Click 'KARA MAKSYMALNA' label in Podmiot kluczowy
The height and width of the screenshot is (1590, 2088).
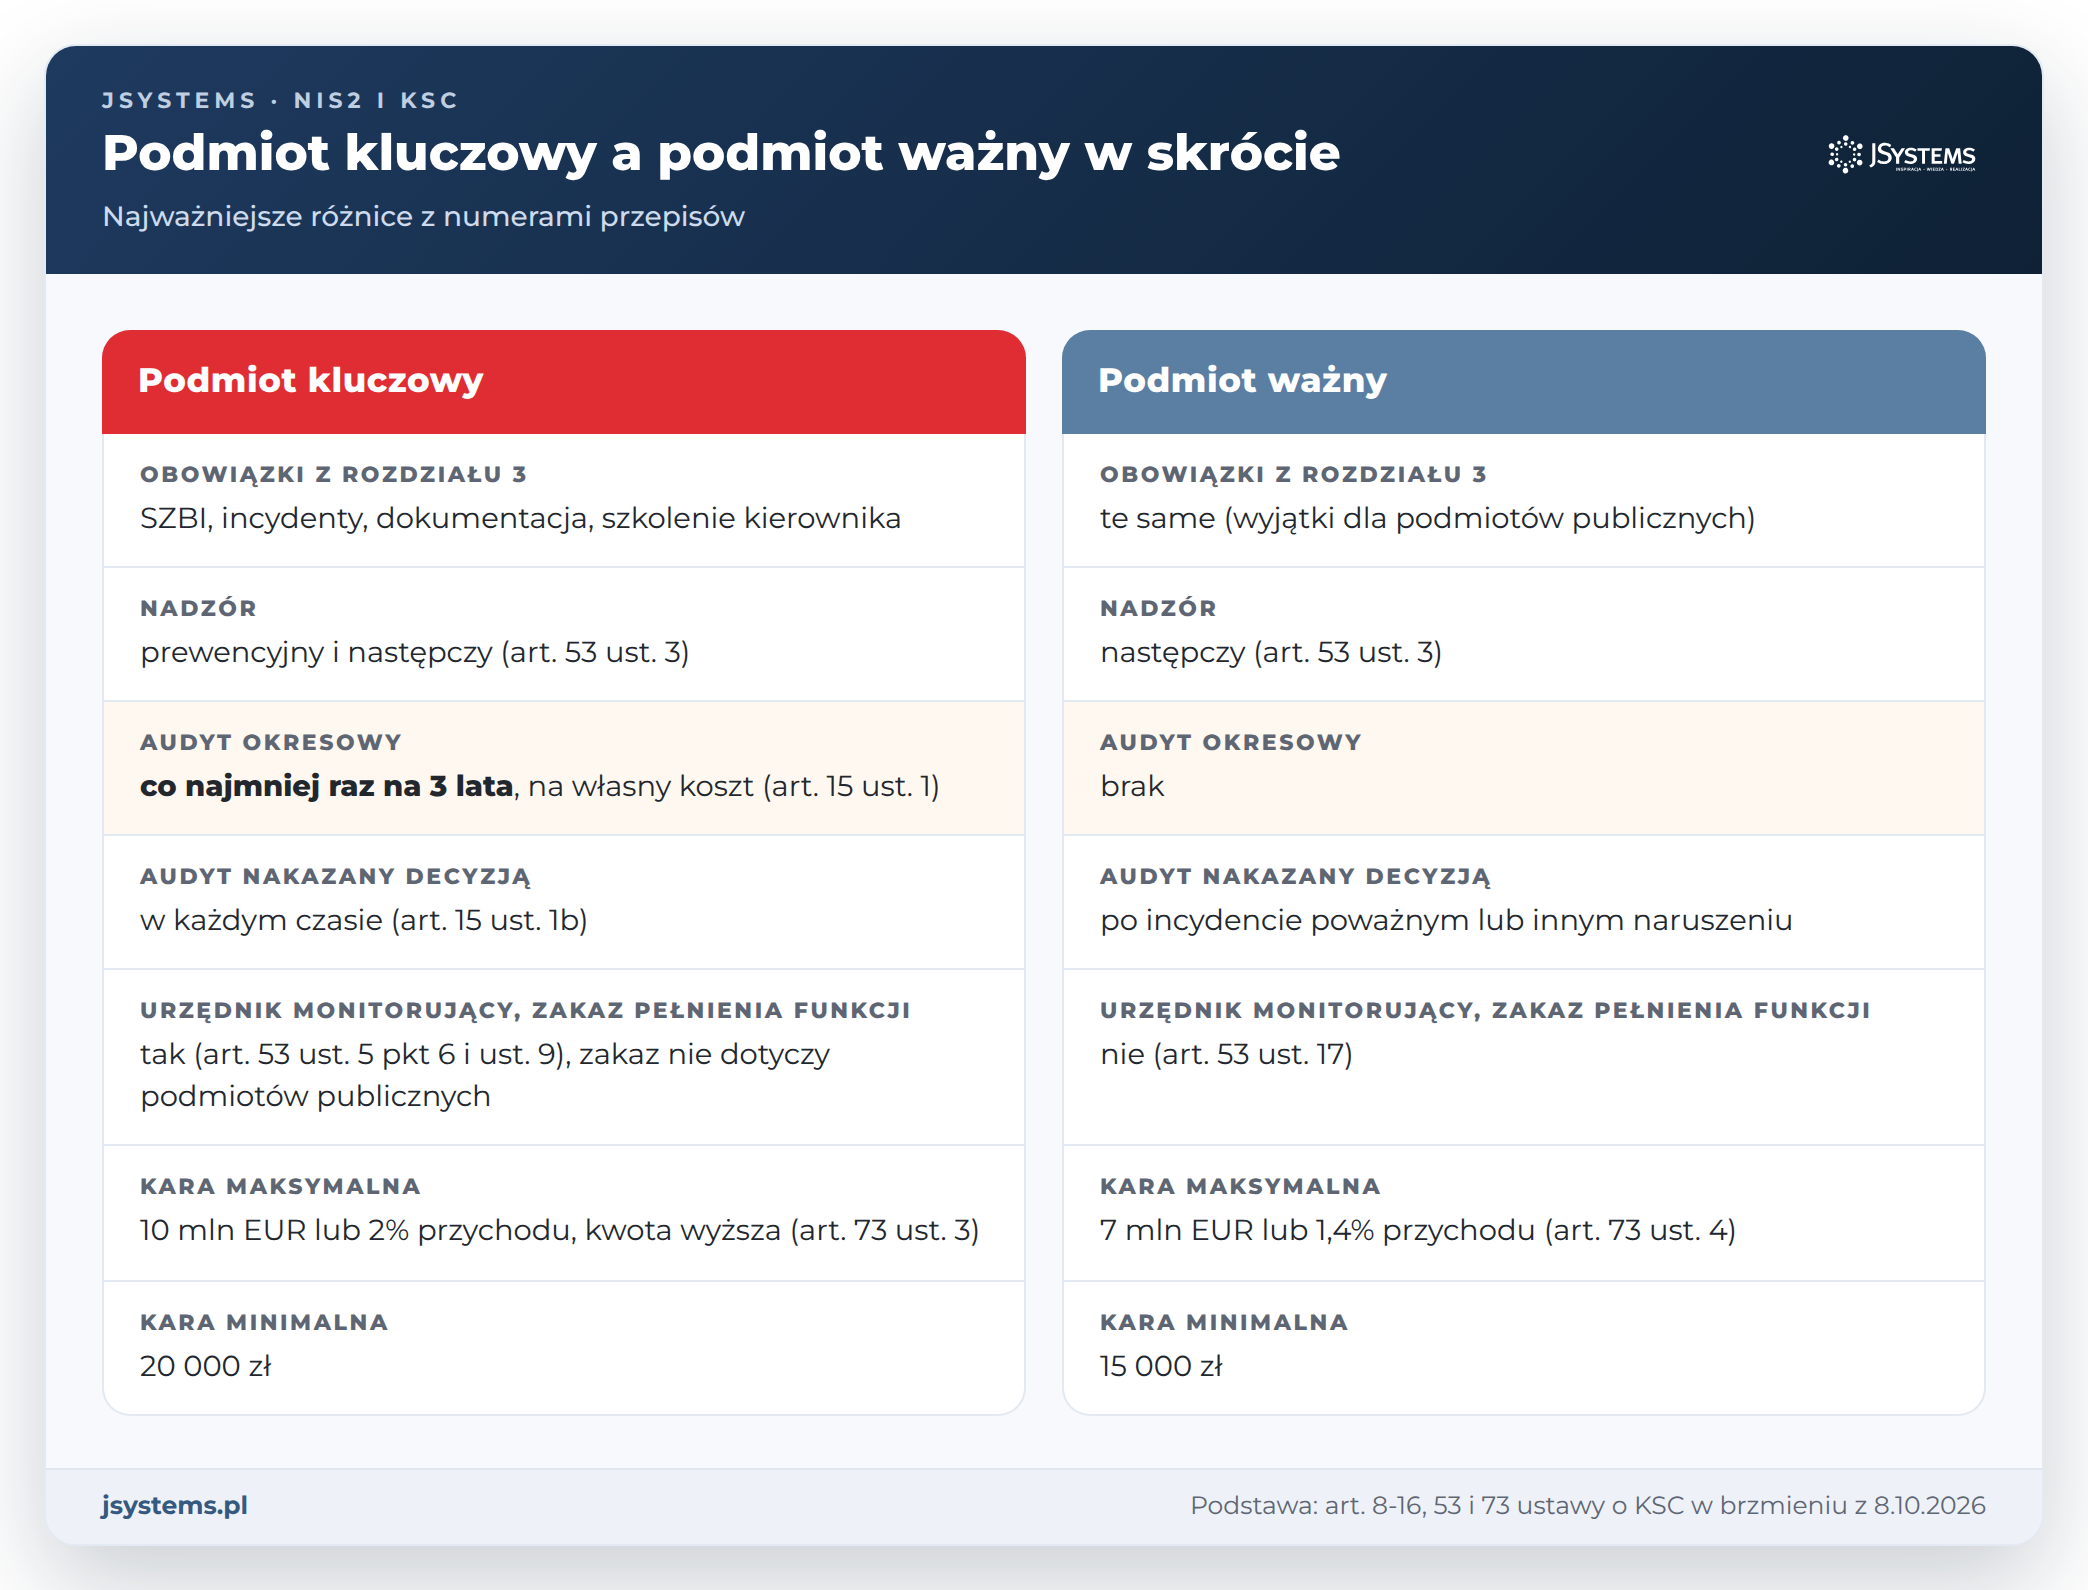click(x=280, y=1186)
